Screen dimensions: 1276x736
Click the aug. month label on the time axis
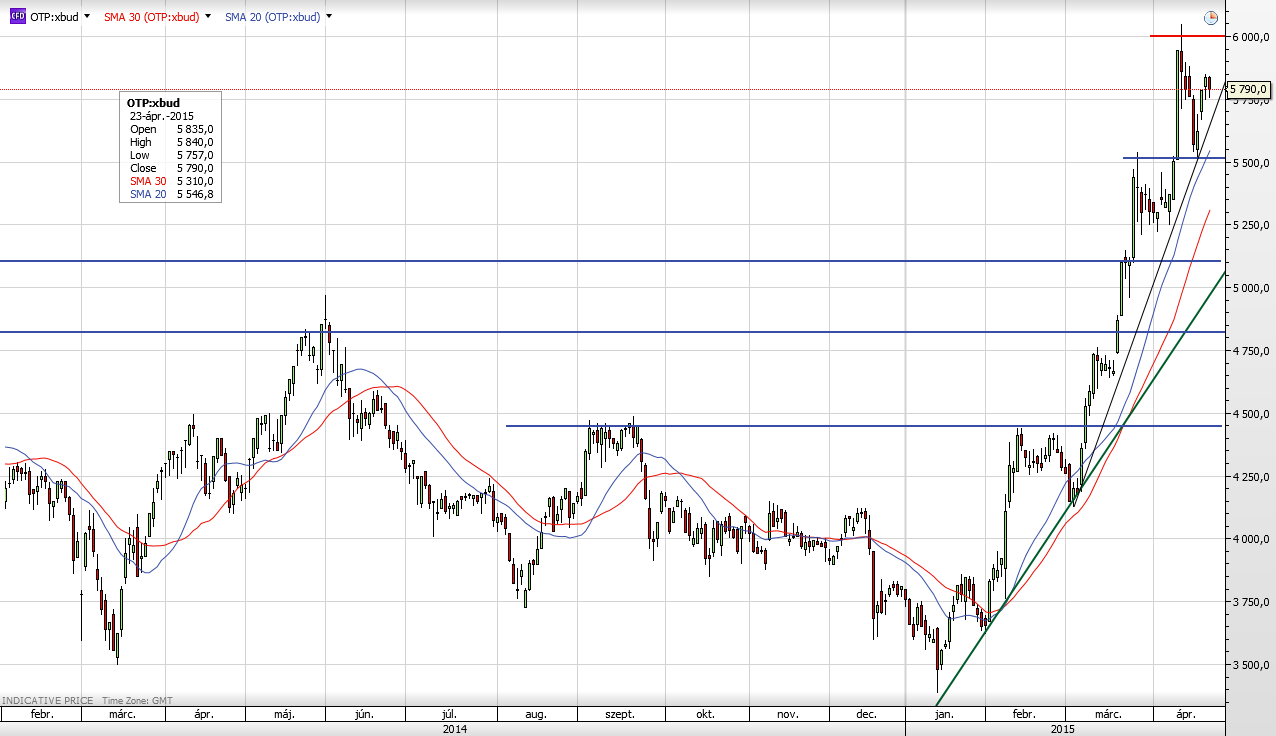(x=535, y=715)
